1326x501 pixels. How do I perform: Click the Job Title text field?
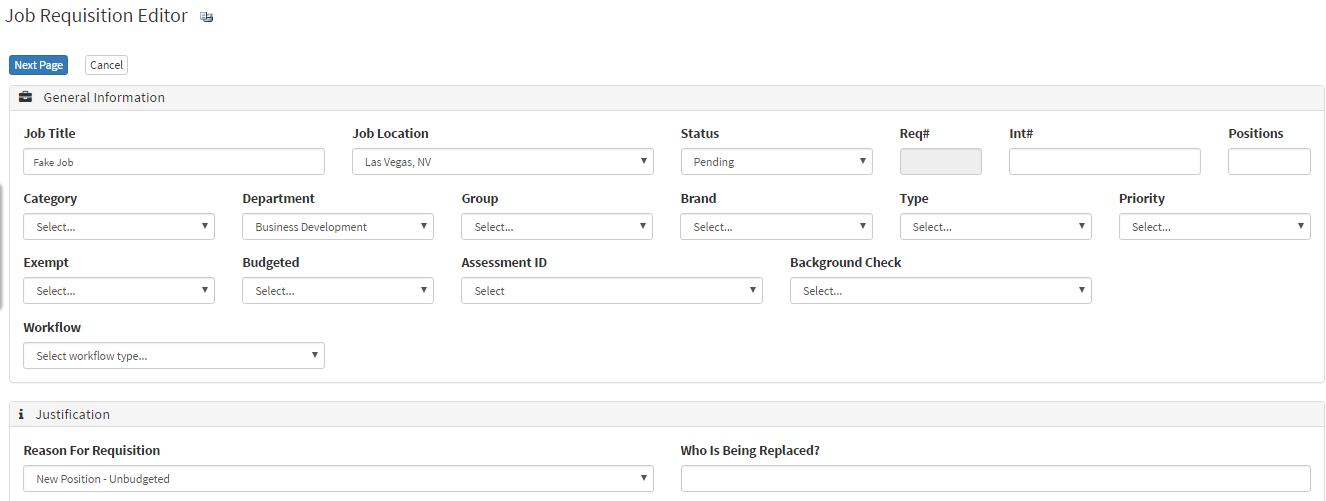[174, 162]
